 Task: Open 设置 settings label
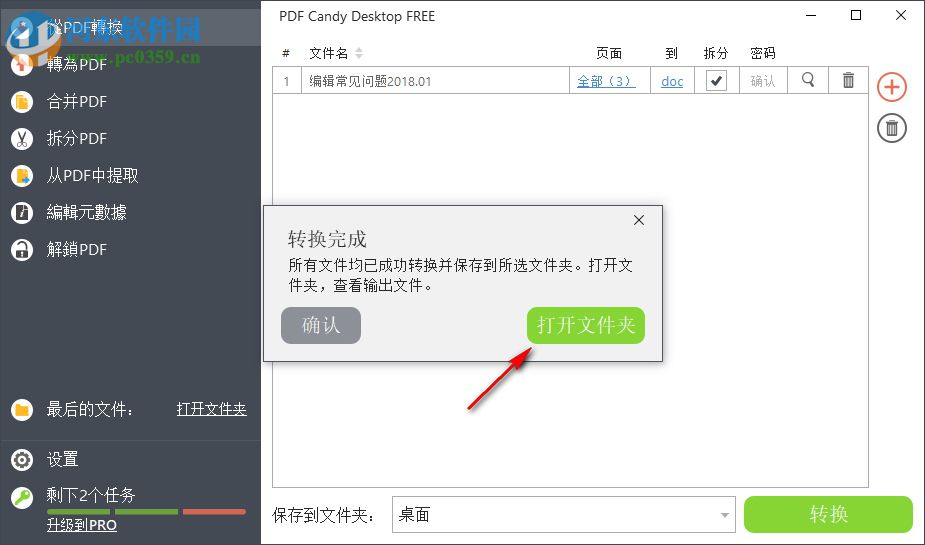click(63, 459)
